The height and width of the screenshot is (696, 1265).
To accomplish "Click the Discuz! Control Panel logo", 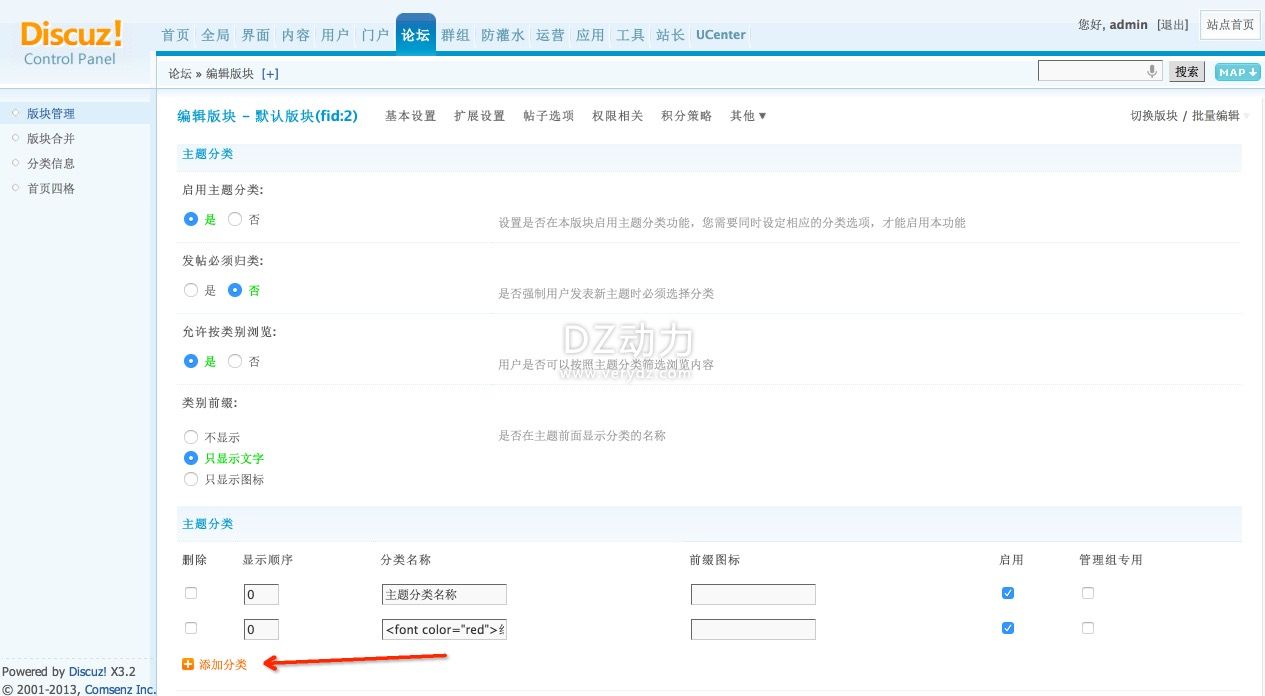I will tap(71, 43).
